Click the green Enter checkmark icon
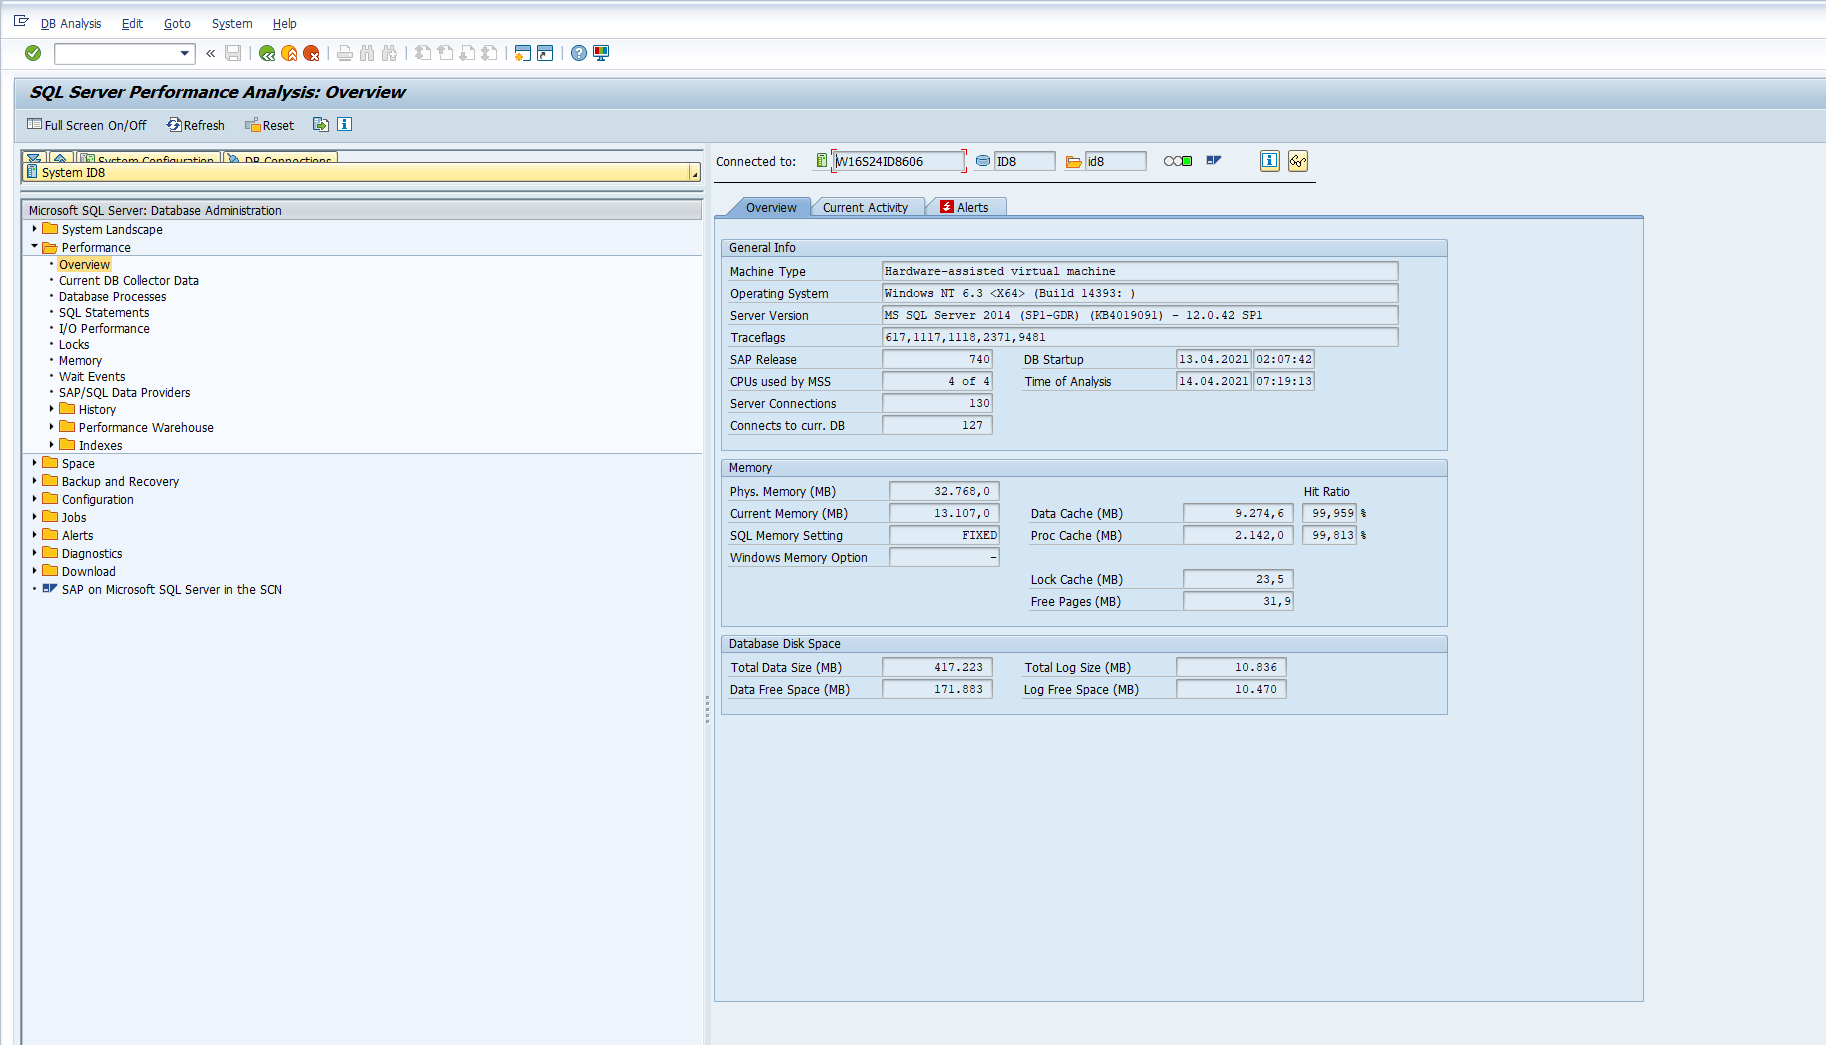Screen dimensions: 1826x1045 pyautogui.click(x=33, y=53)
